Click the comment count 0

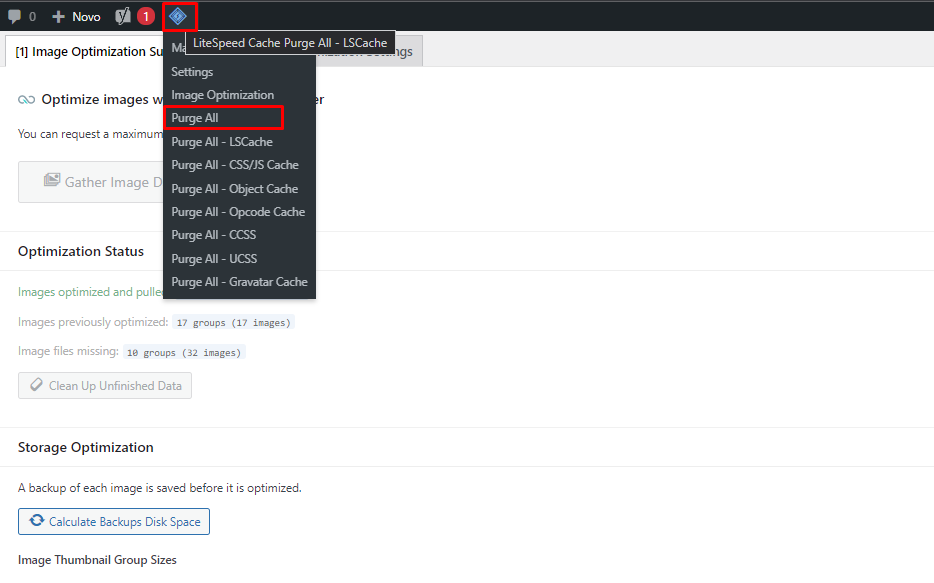(x=32, y=17)
